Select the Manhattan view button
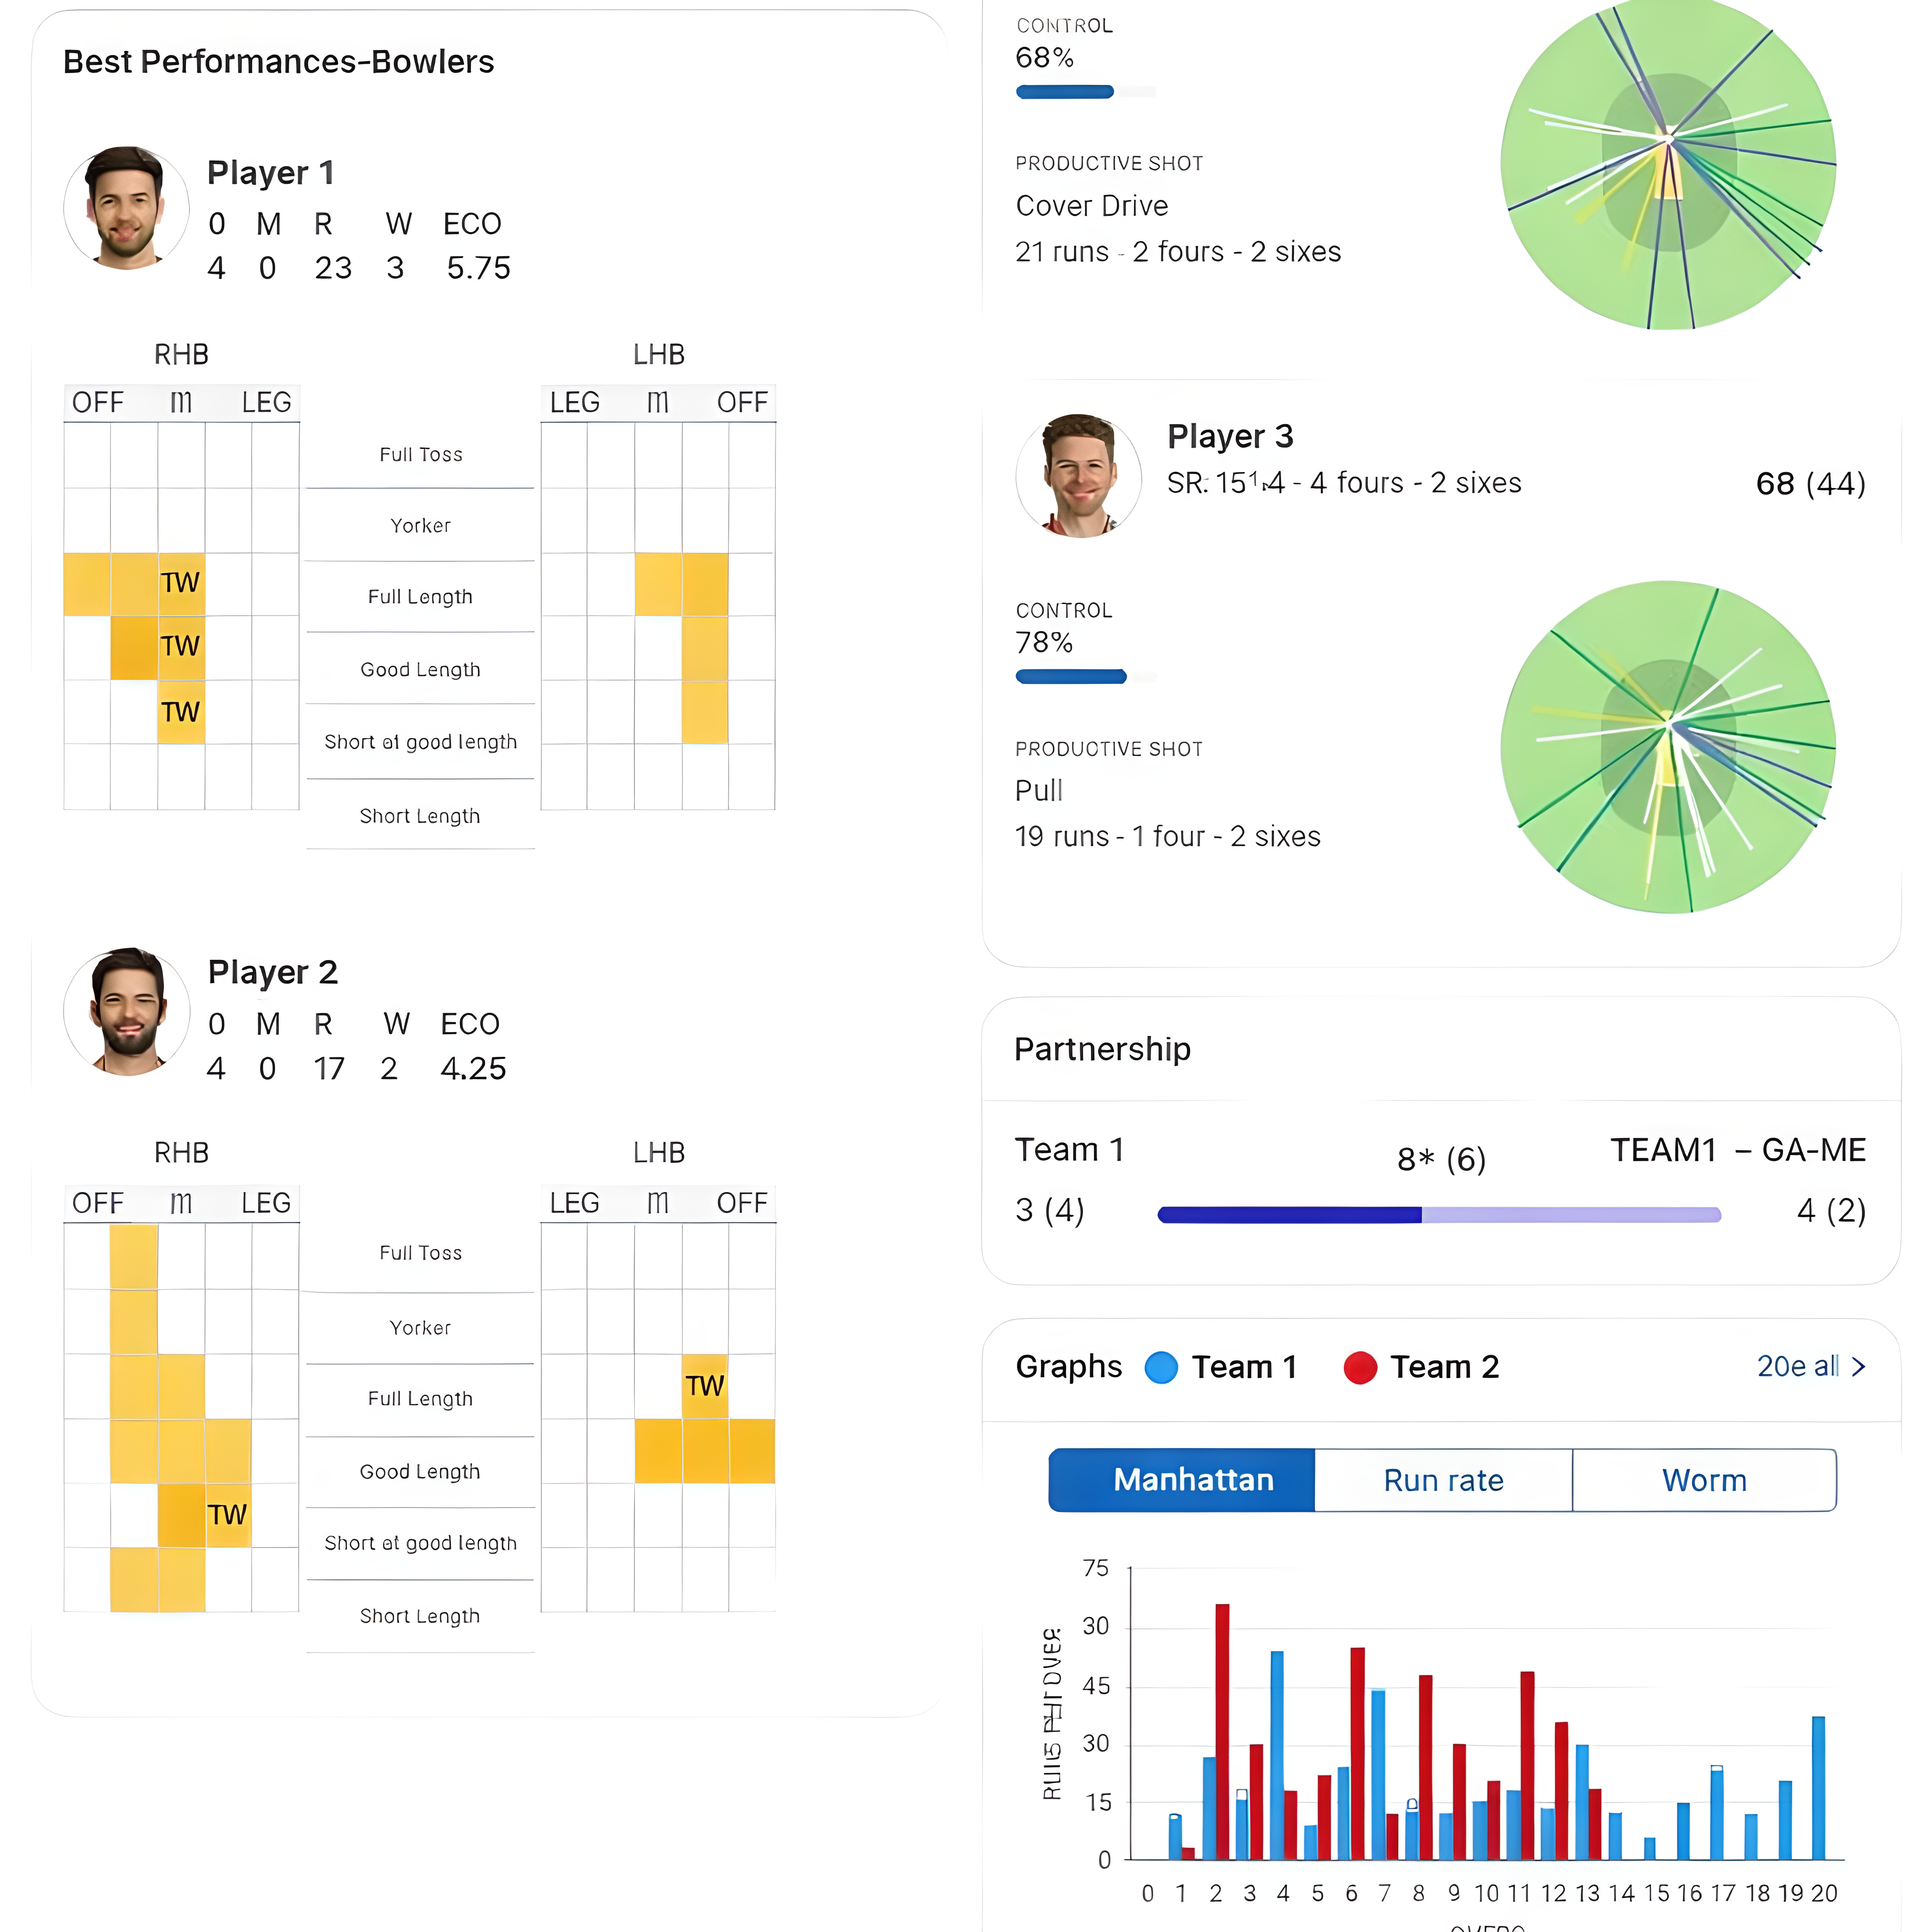Image resolution: width=1932 pixels, height=1932 pixels. 1180,1480
